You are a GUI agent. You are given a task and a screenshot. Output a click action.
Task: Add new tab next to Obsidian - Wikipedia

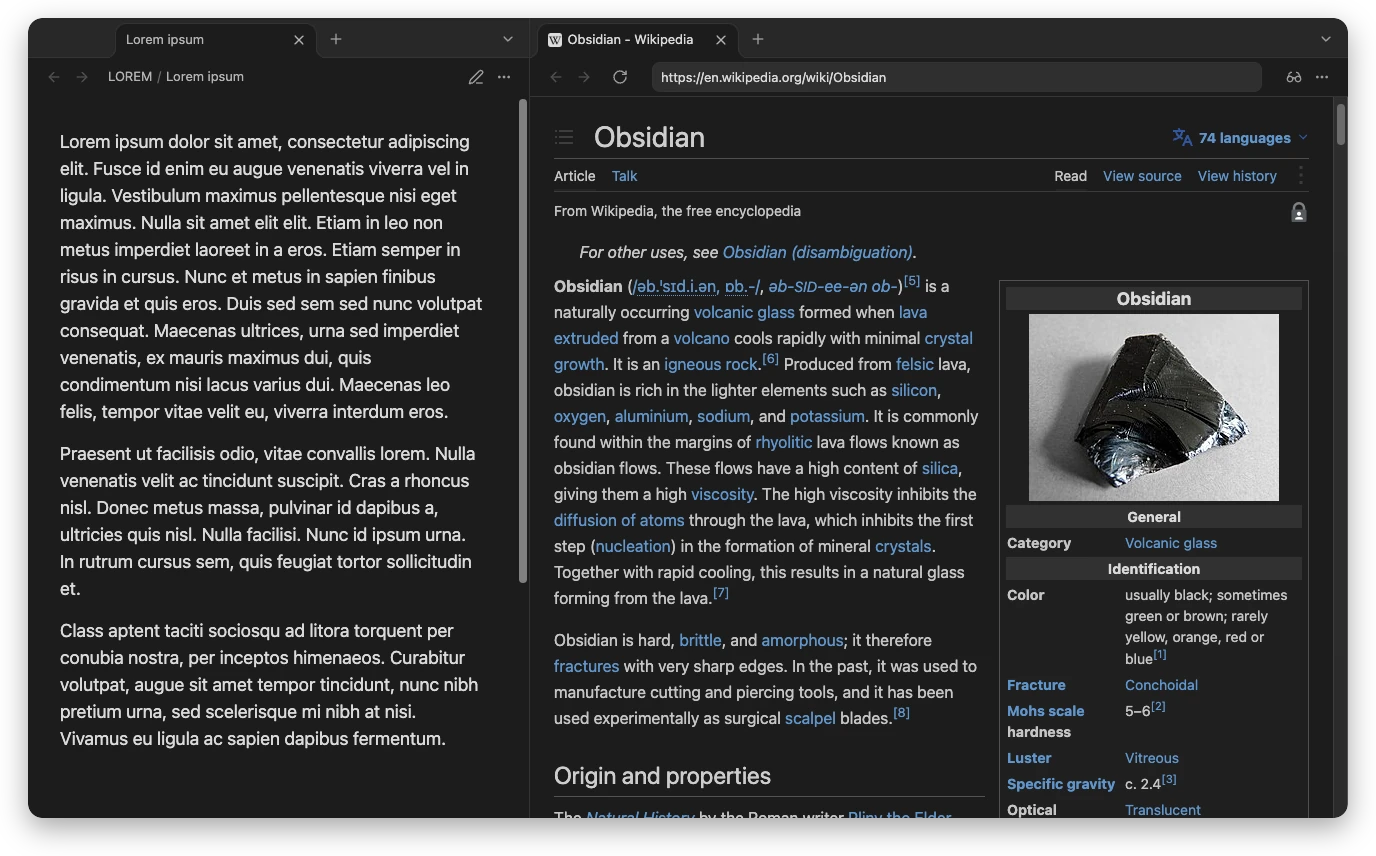click(758, 39)
